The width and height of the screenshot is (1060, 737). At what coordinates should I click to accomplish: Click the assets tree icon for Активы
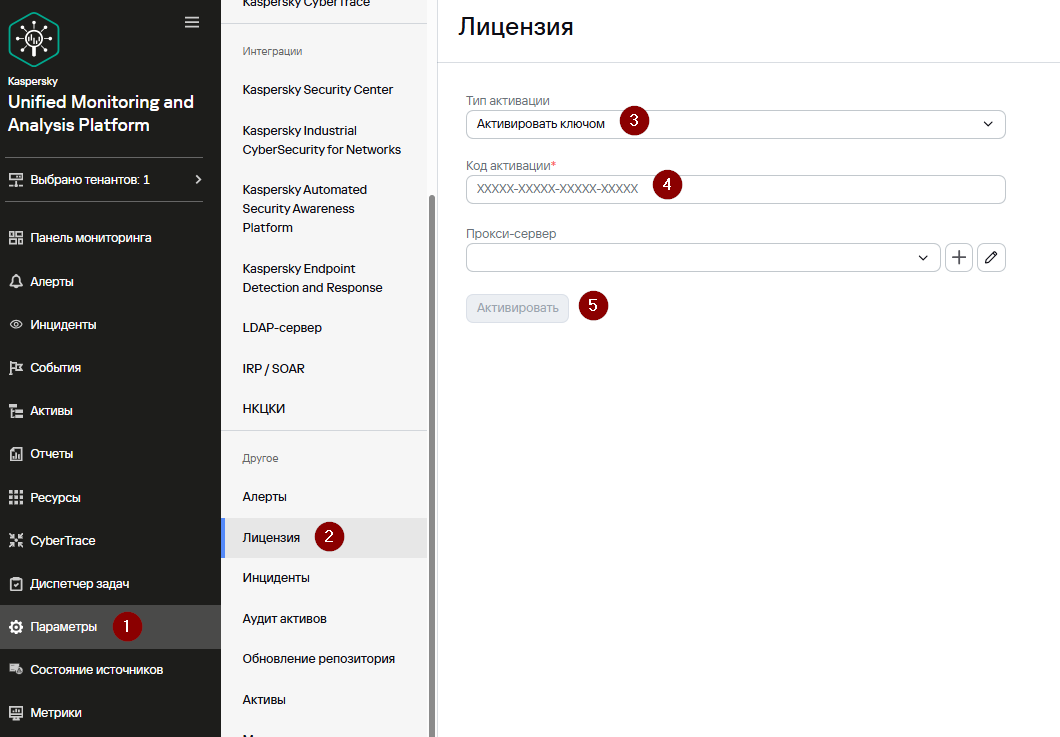point(16,411)
